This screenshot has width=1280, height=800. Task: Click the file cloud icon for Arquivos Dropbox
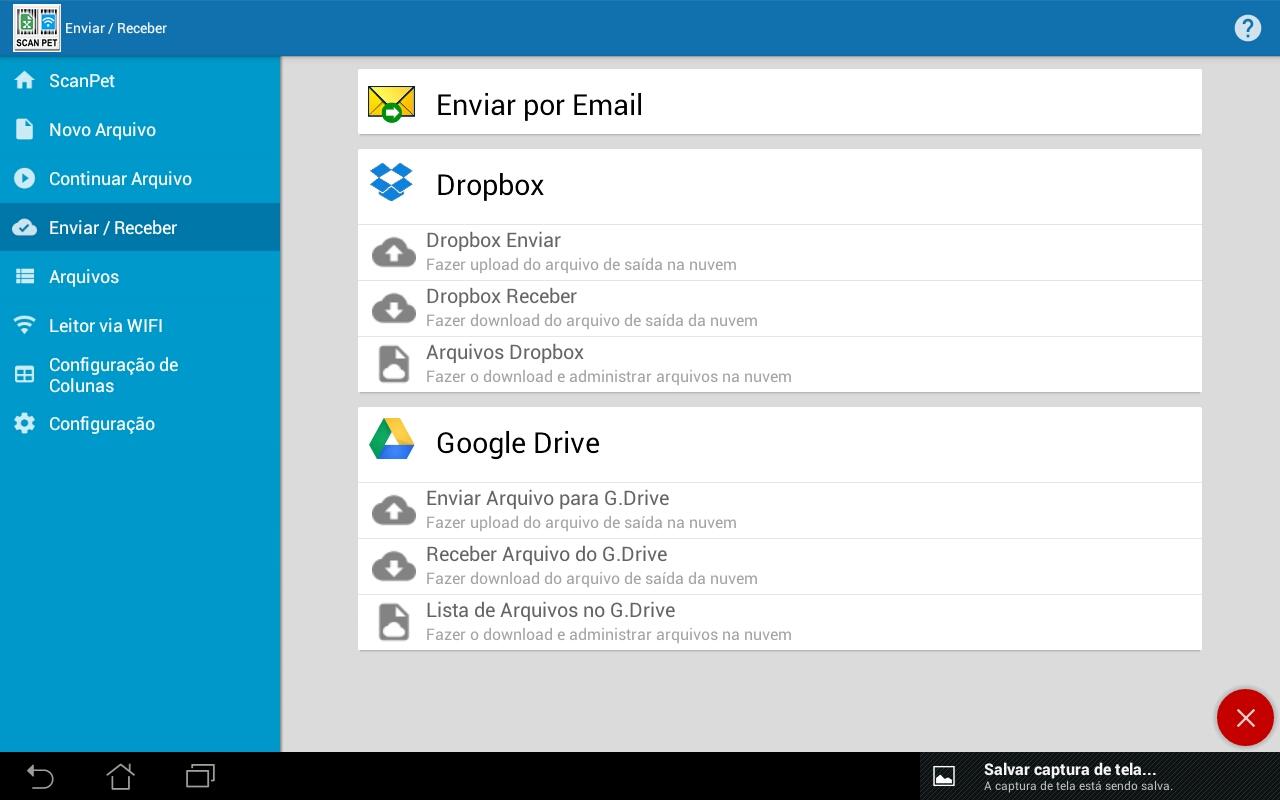coord(394,364)
